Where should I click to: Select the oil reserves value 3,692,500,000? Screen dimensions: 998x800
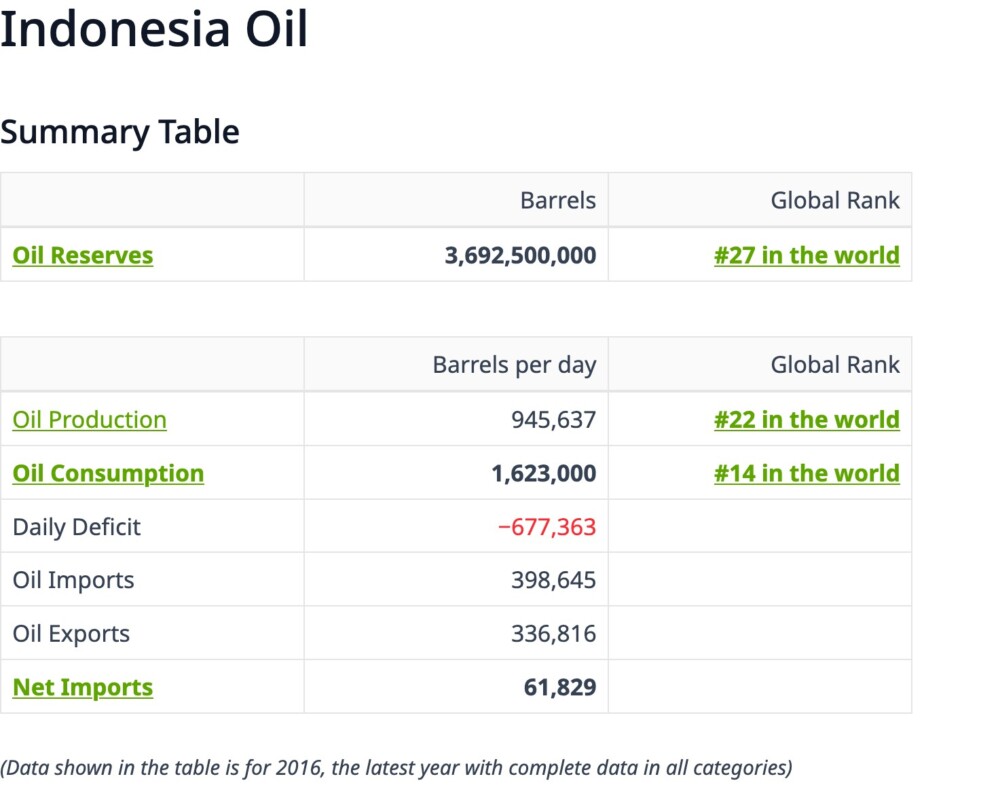520,255
